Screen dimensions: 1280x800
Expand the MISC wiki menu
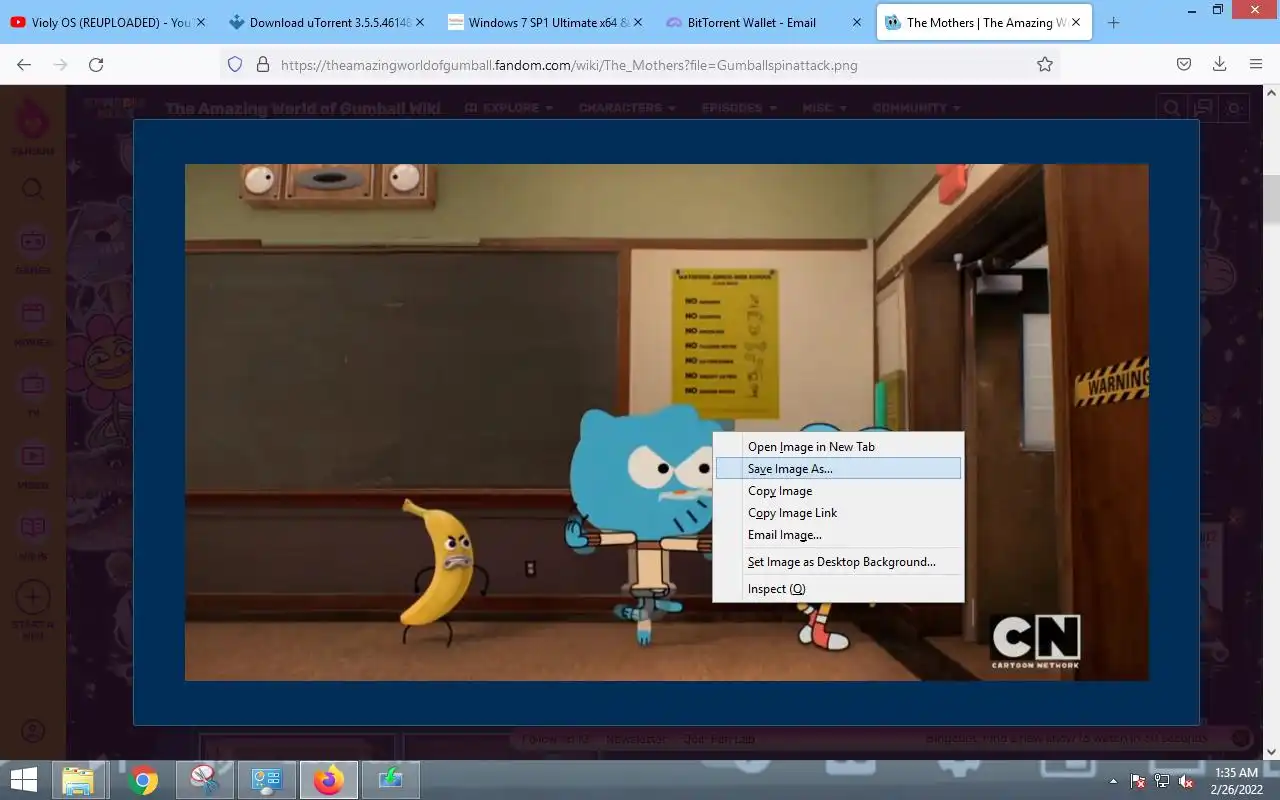click(825, 108)
